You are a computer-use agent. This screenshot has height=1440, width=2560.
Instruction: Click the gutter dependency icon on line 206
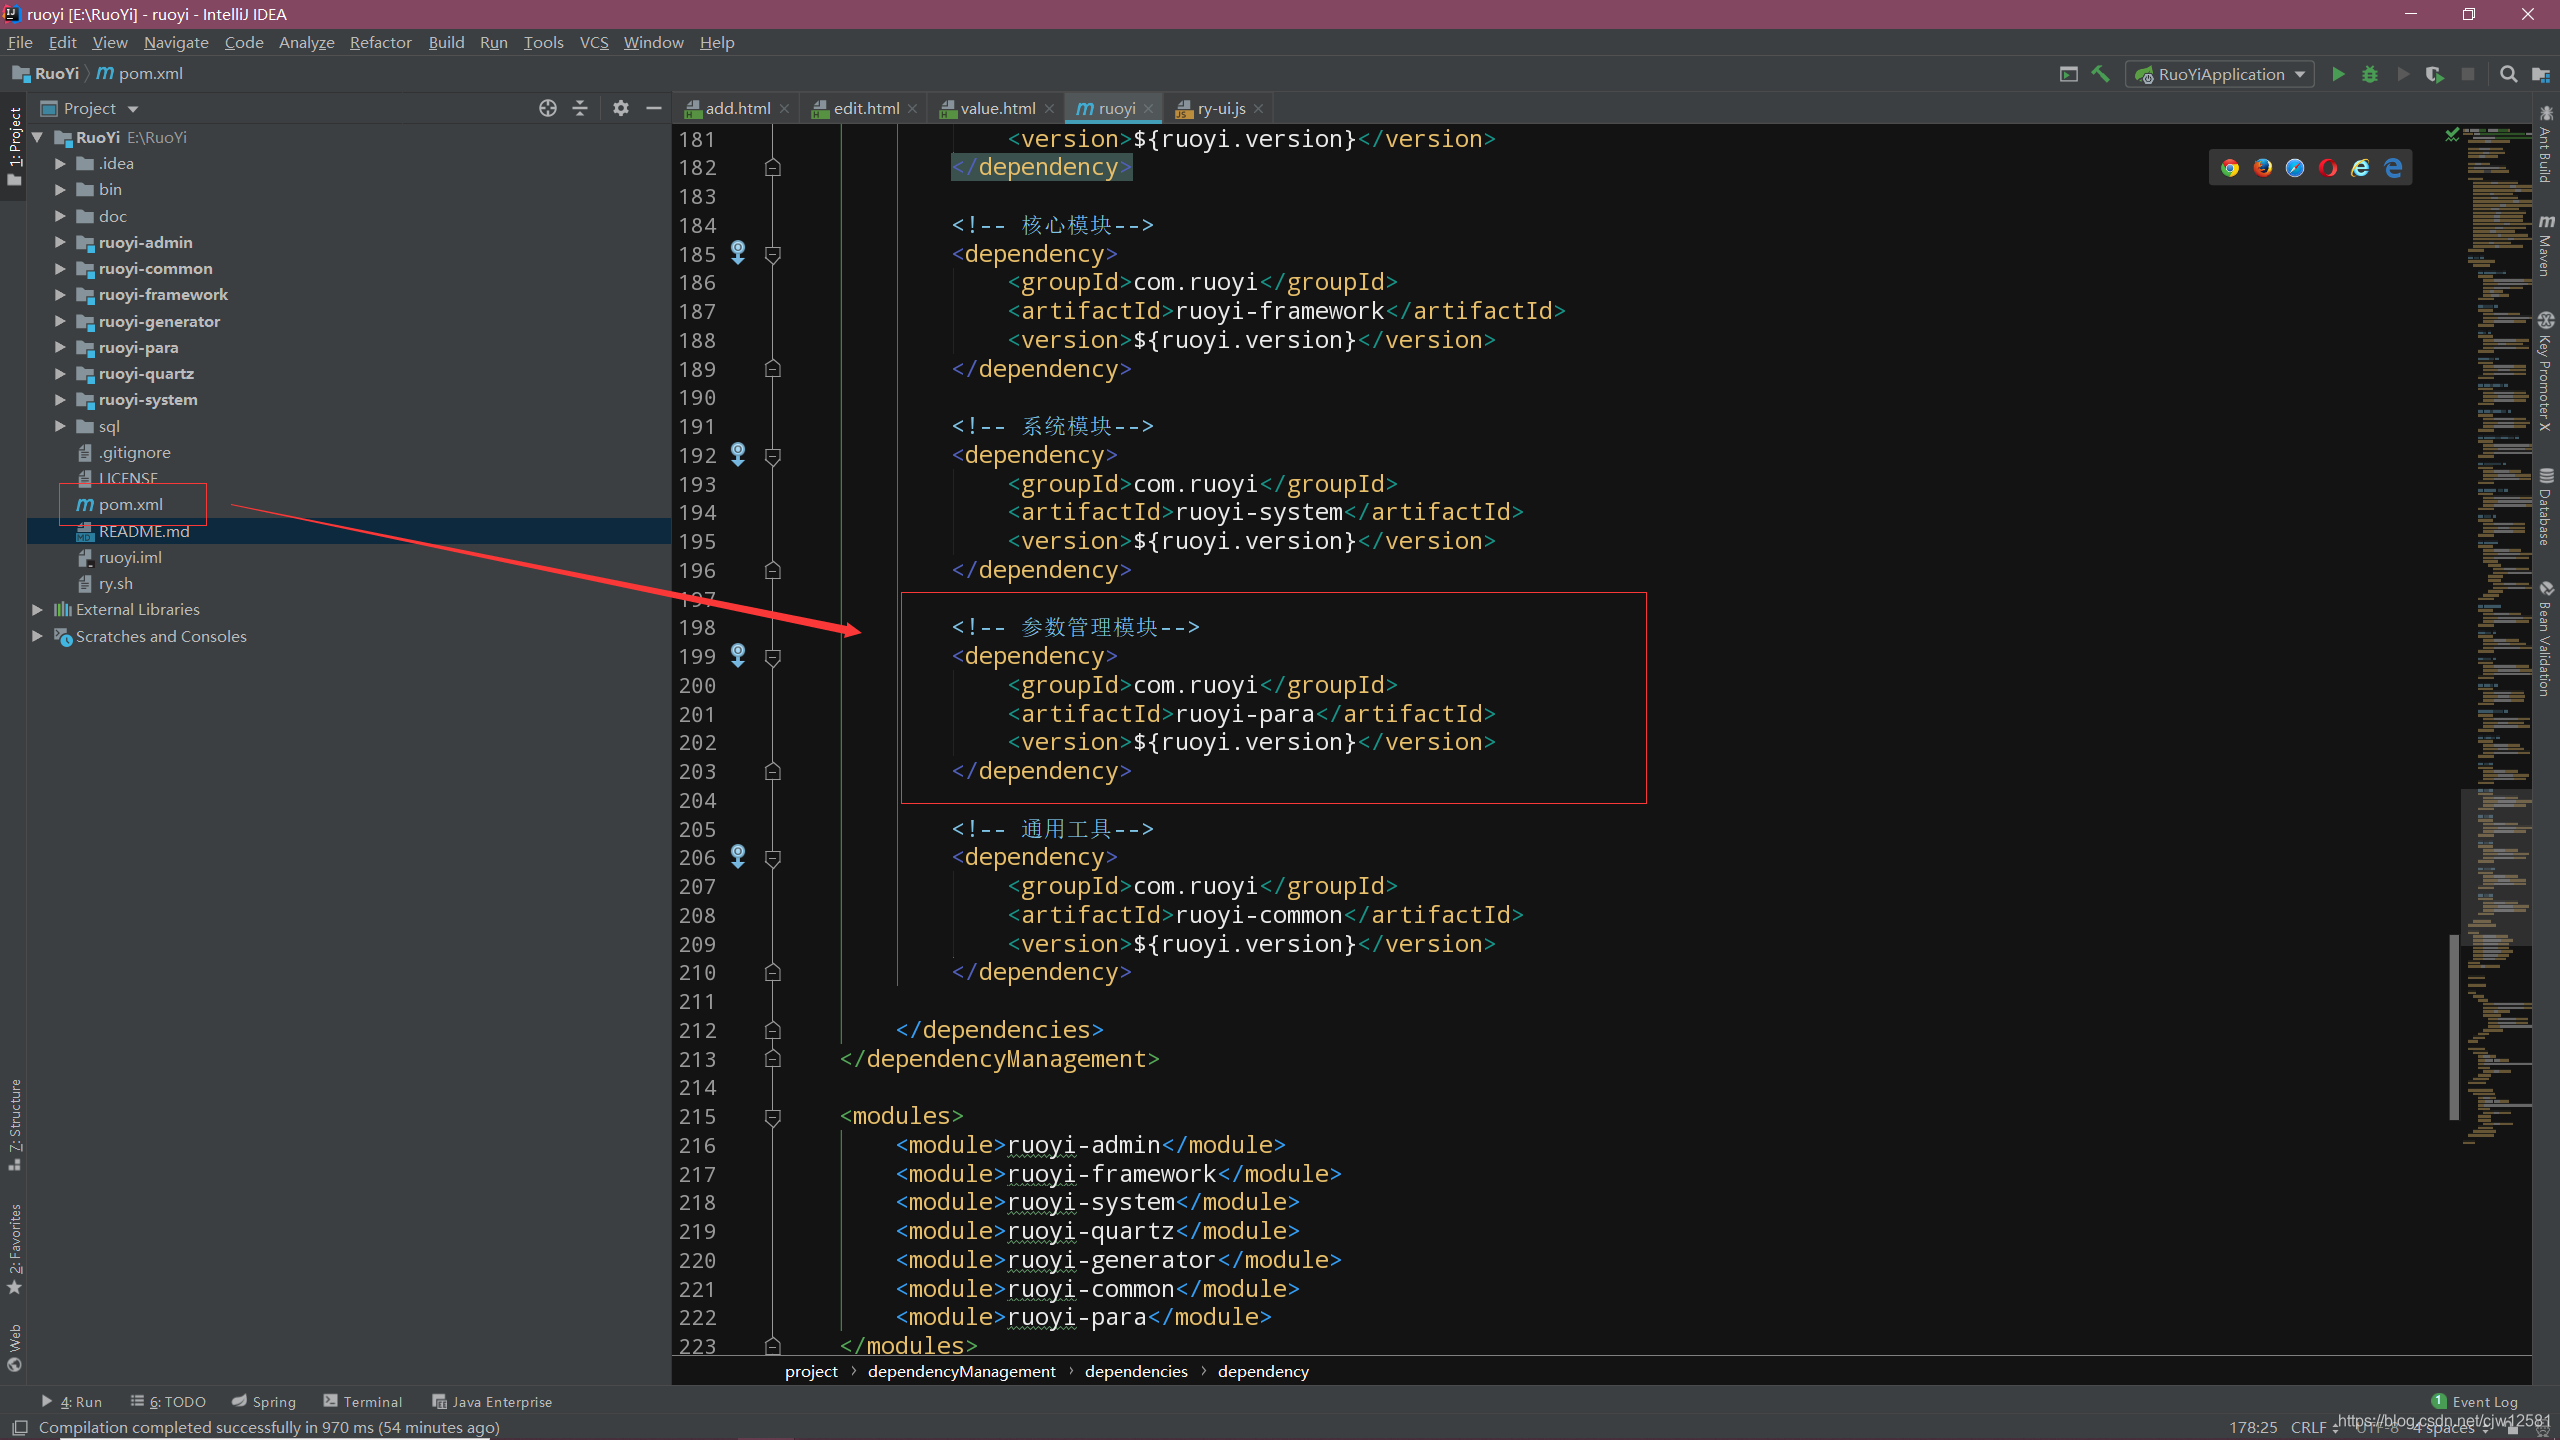coord(738,857)
